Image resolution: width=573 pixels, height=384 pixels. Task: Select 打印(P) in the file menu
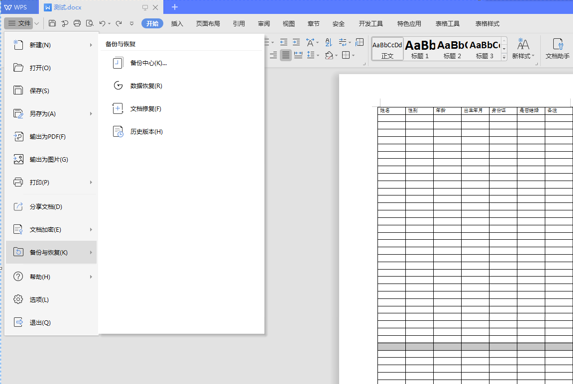(x=52, y=182)
